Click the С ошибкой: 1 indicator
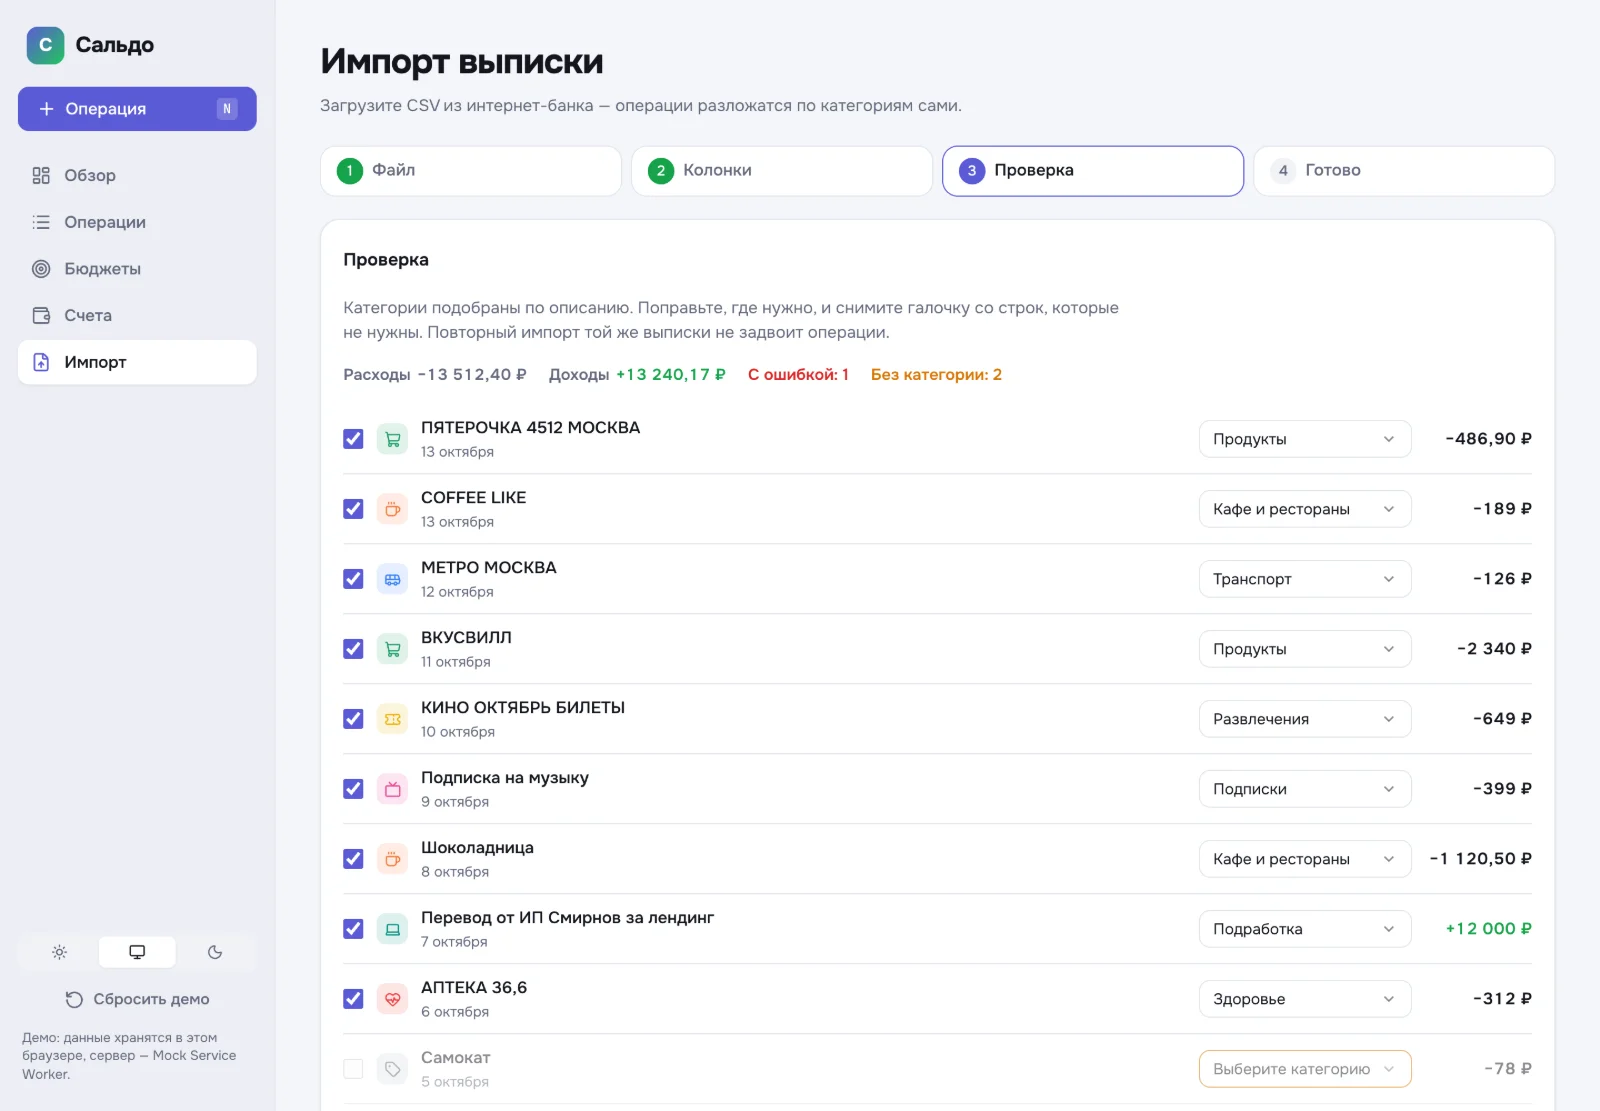 [798, 374]
